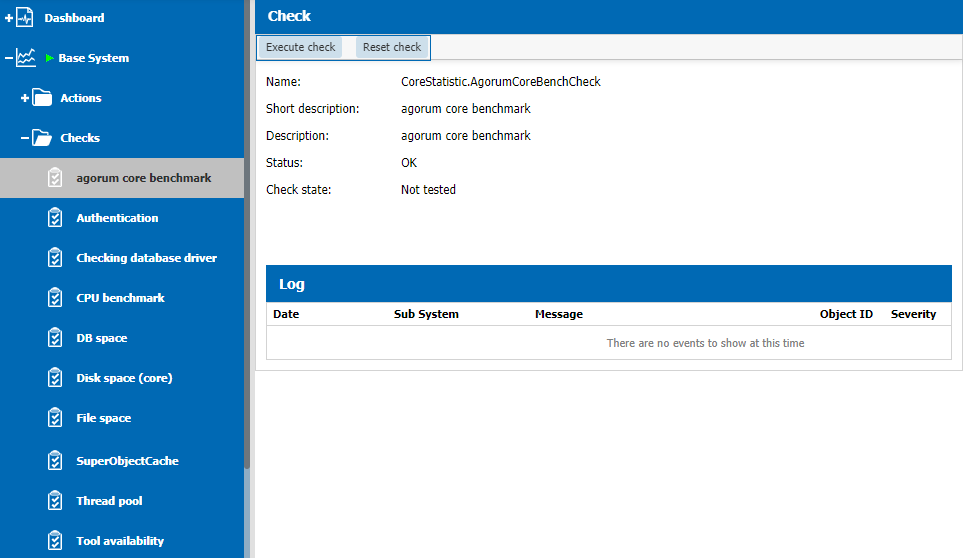The image size is (963, 558).
Task: Click the checklist icon beside CPU benchmark
Action: click(x=56, y=298)
